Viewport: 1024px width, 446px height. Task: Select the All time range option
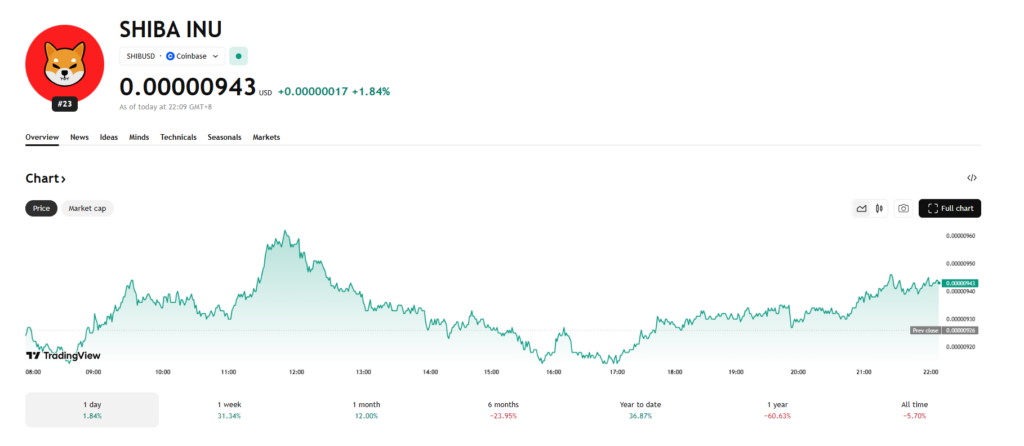tap(915, 409)
